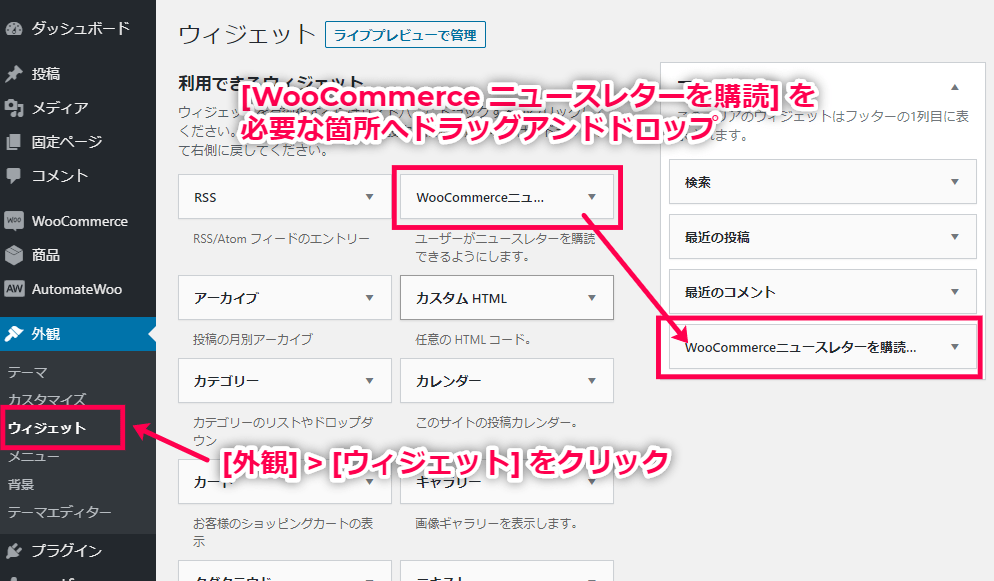Expand the カスタム HTML widget arrow
This screenshot has height=581, width=994.
592,298
